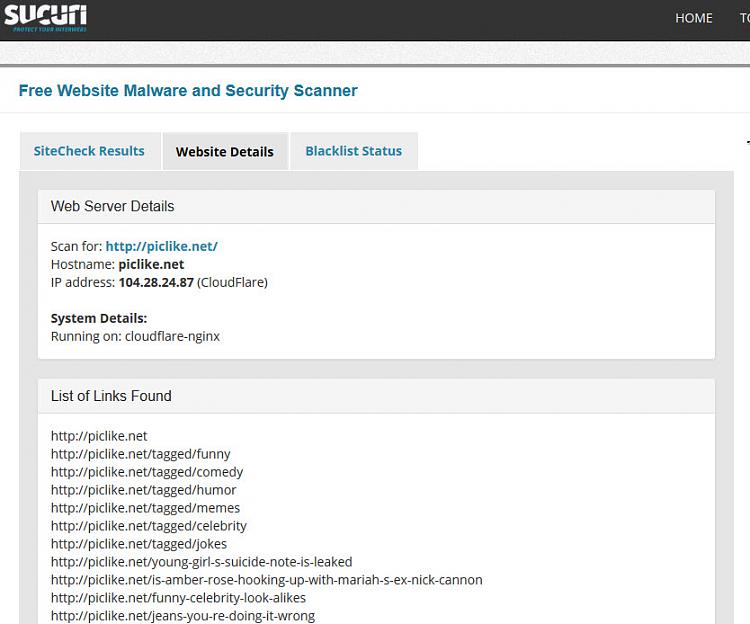Open the http://piclike.net/ scan link

click(x=162, y=246)
